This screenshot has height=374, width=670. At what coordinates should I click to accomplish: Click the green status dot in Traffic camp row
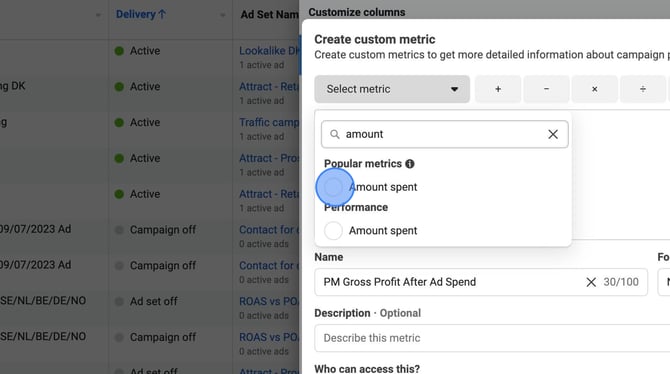click(119, 123)
